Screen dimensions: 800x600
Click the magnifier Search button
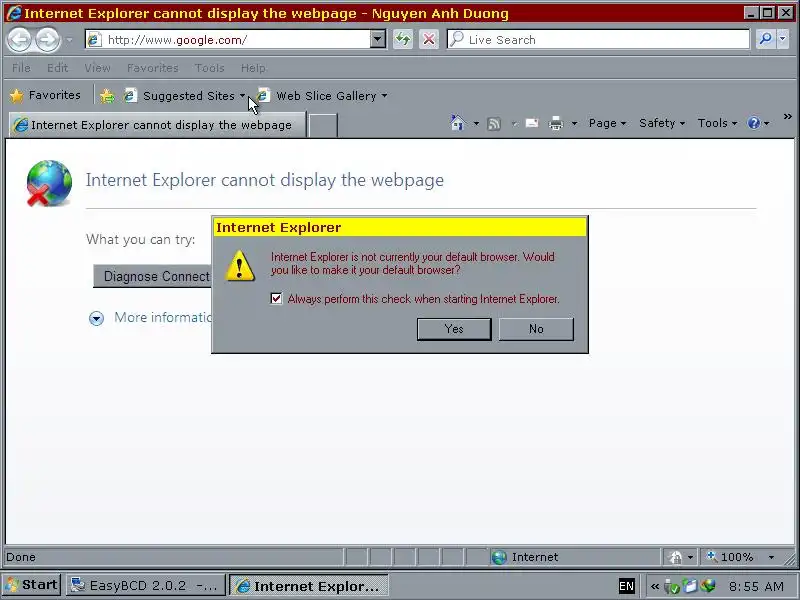[765, 39]
